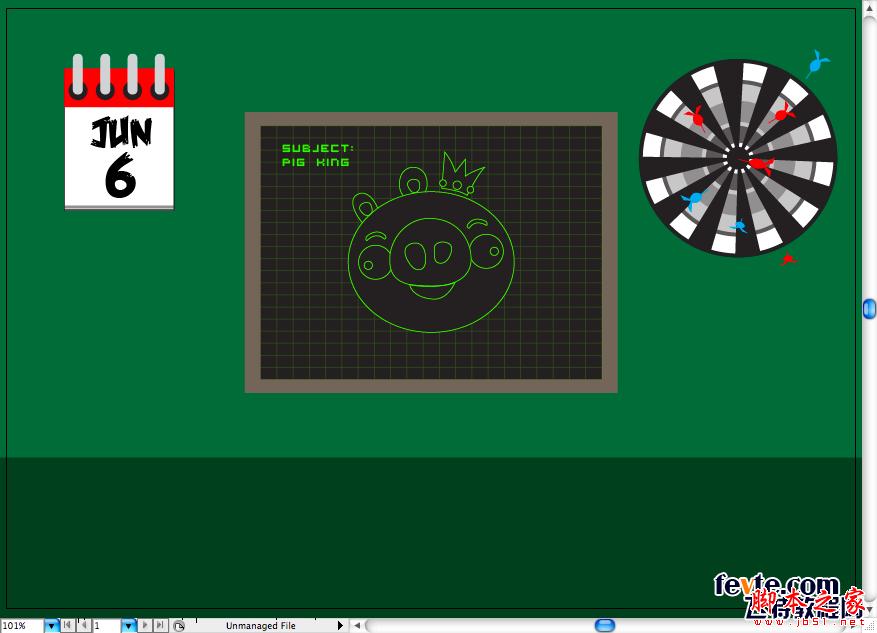Click the artboard number field showing 1
The height and width of the screenshot is (633, 877).
pos(106,626)
